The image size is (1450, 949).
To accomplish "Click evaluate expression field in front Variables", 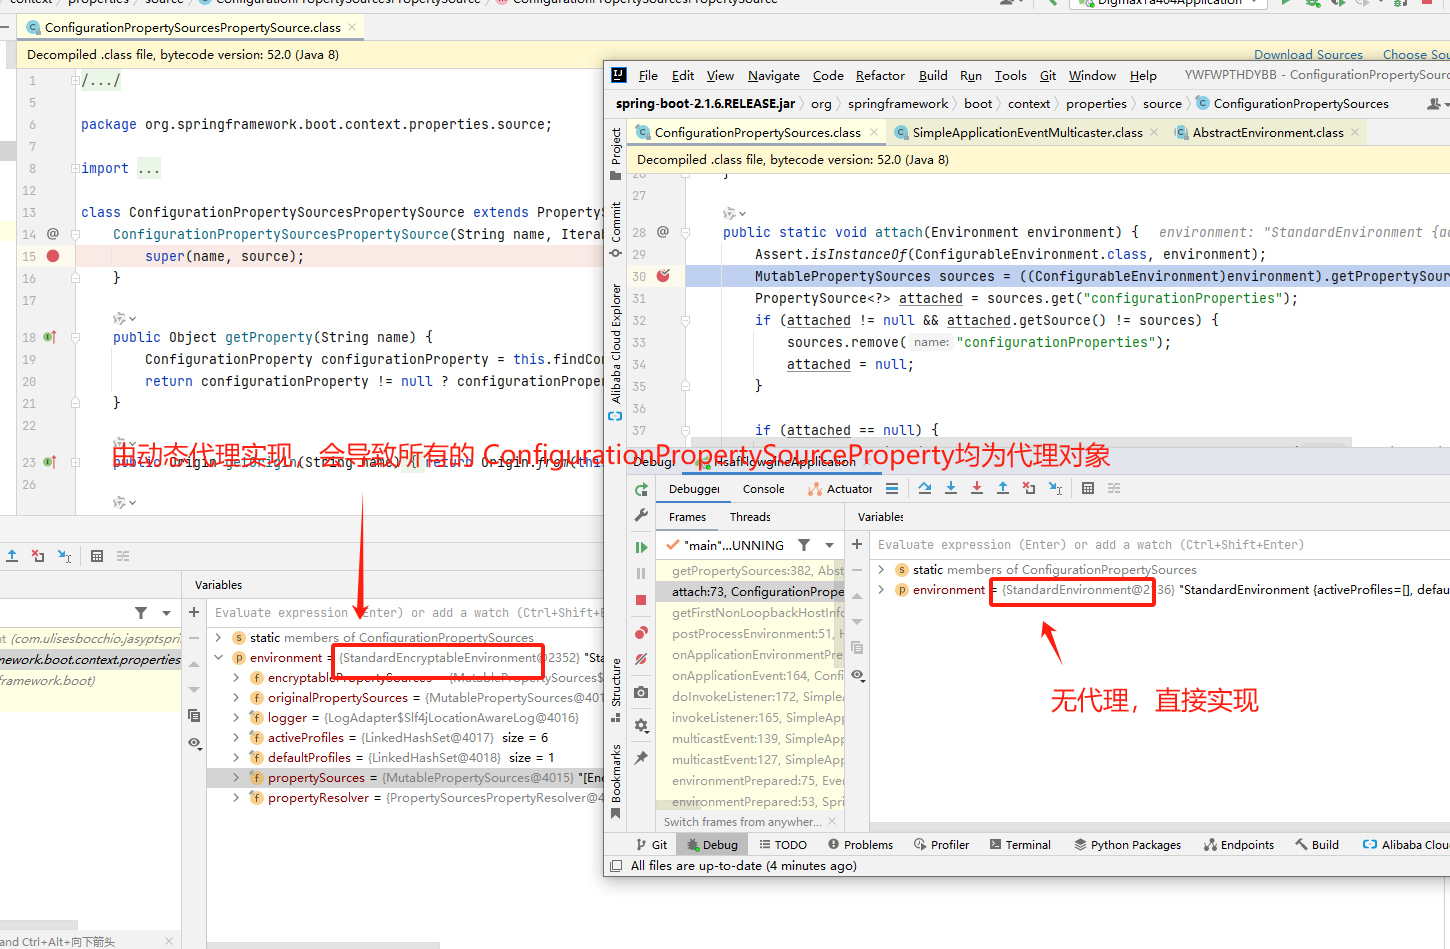I will tap(1160, 545).
